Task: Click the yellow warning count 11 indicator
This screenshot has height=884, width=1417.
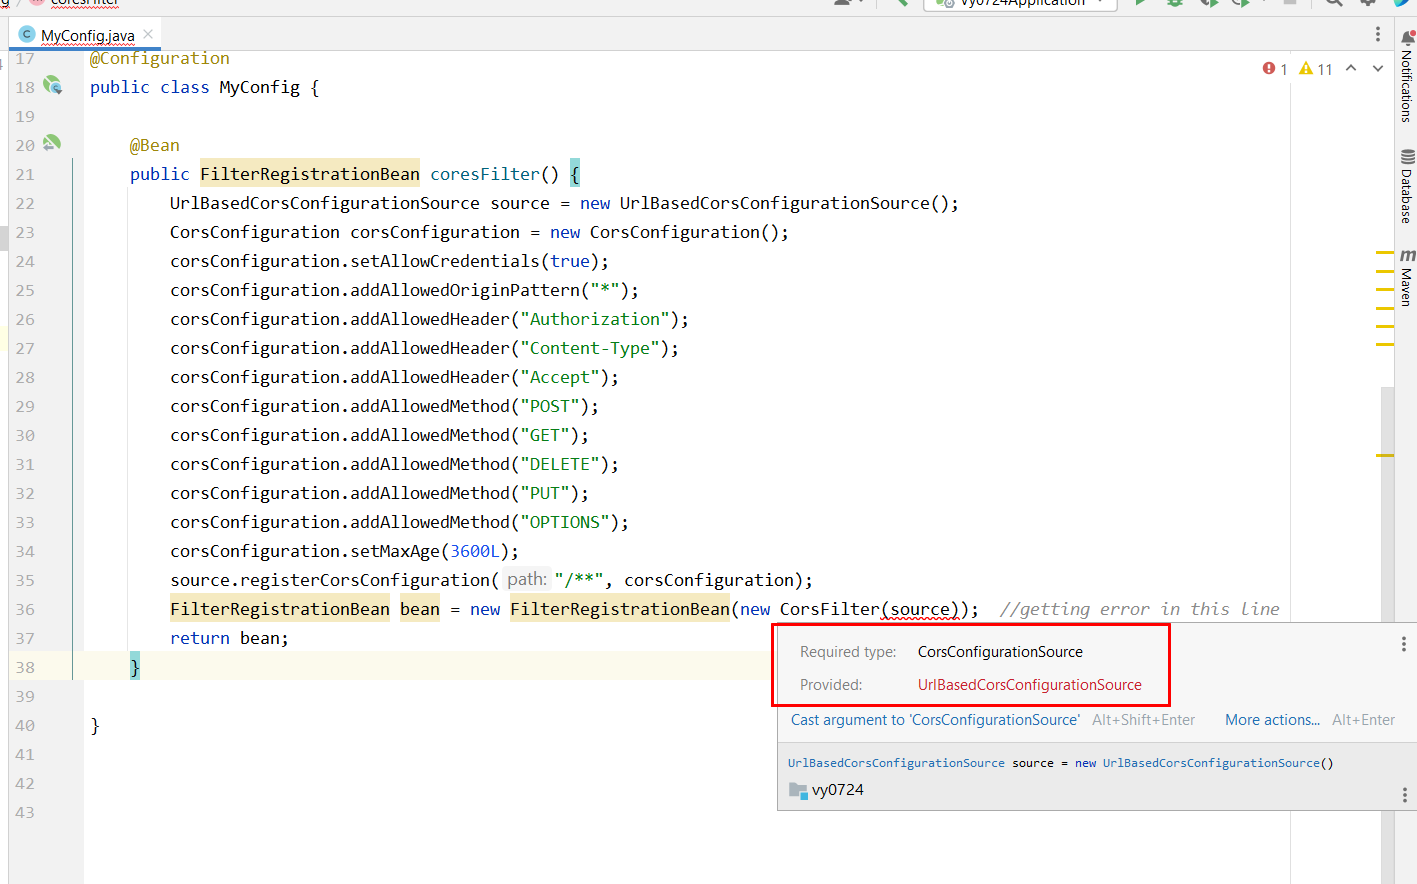Action: (x=1316, y=69)
